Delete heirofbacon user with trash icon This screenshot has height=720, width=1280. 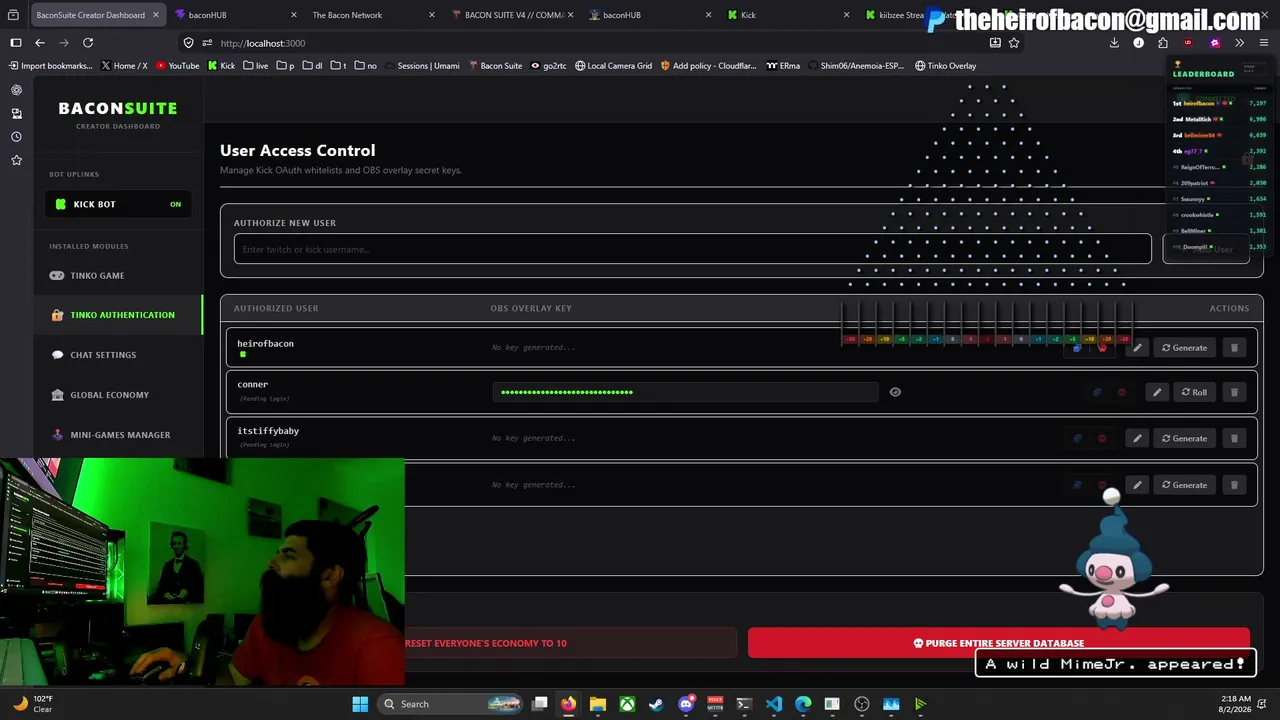coord(1234,348)
